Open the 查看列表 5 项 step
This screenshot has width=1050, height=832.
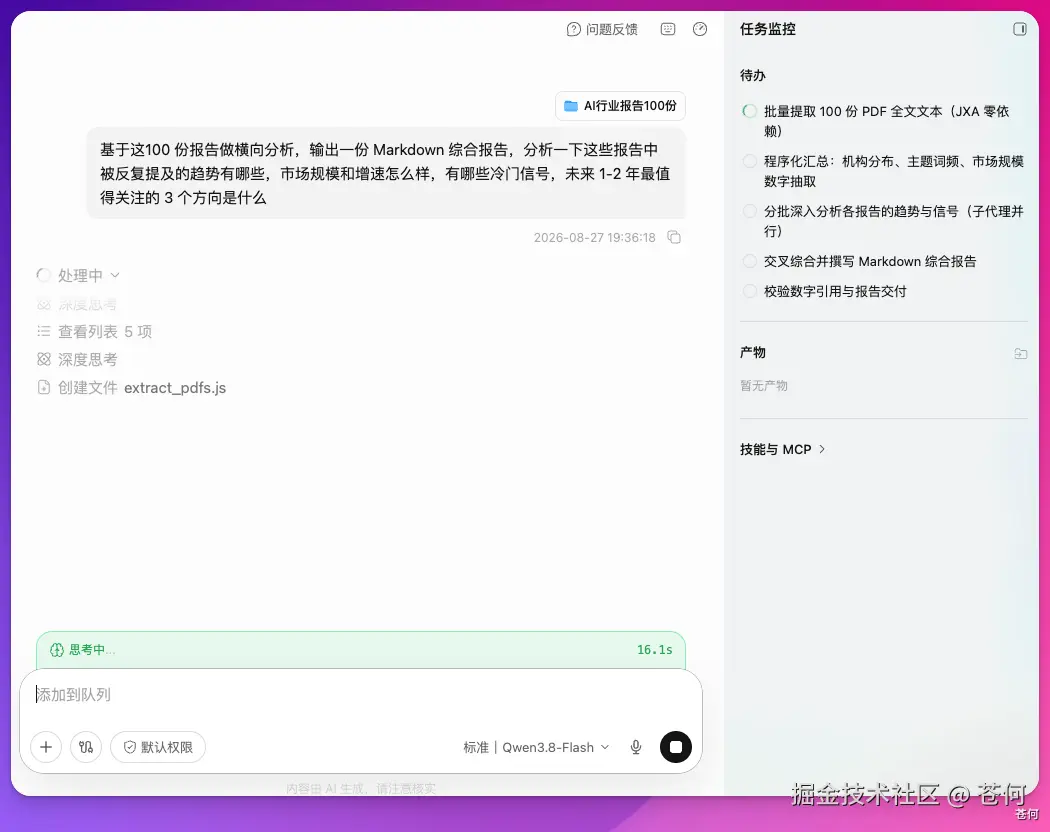94,332
